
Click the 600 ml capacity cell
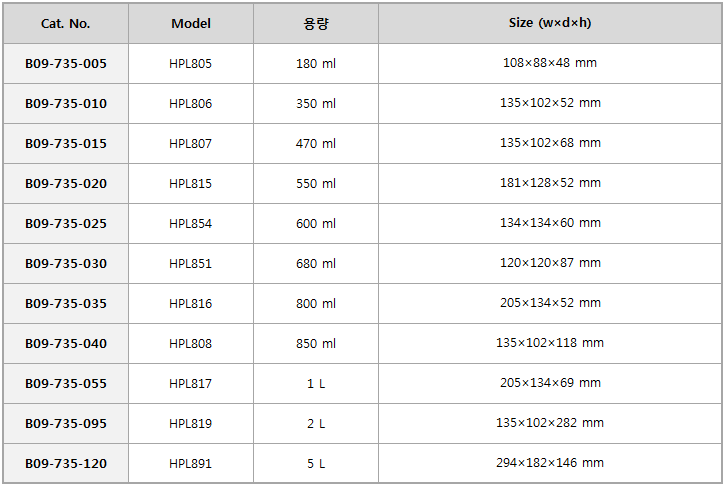click(x=316, y=224)
